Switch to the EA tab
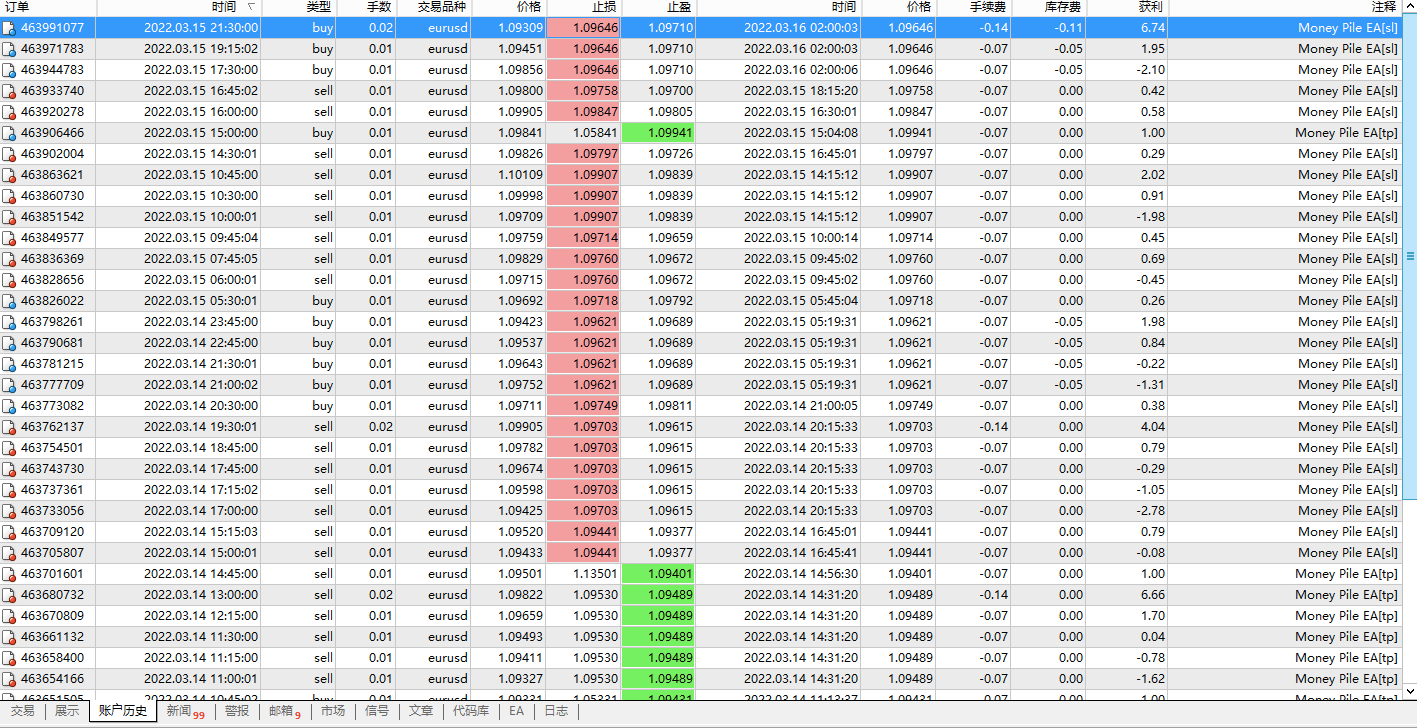 tap(516, 711)
